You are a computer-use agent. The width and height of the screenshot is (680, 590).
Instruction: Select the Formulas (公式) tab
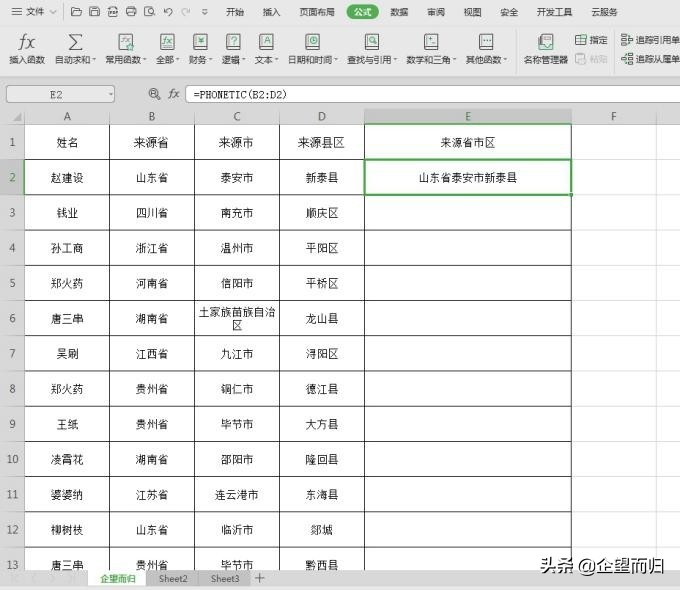[x=363, y=12]
